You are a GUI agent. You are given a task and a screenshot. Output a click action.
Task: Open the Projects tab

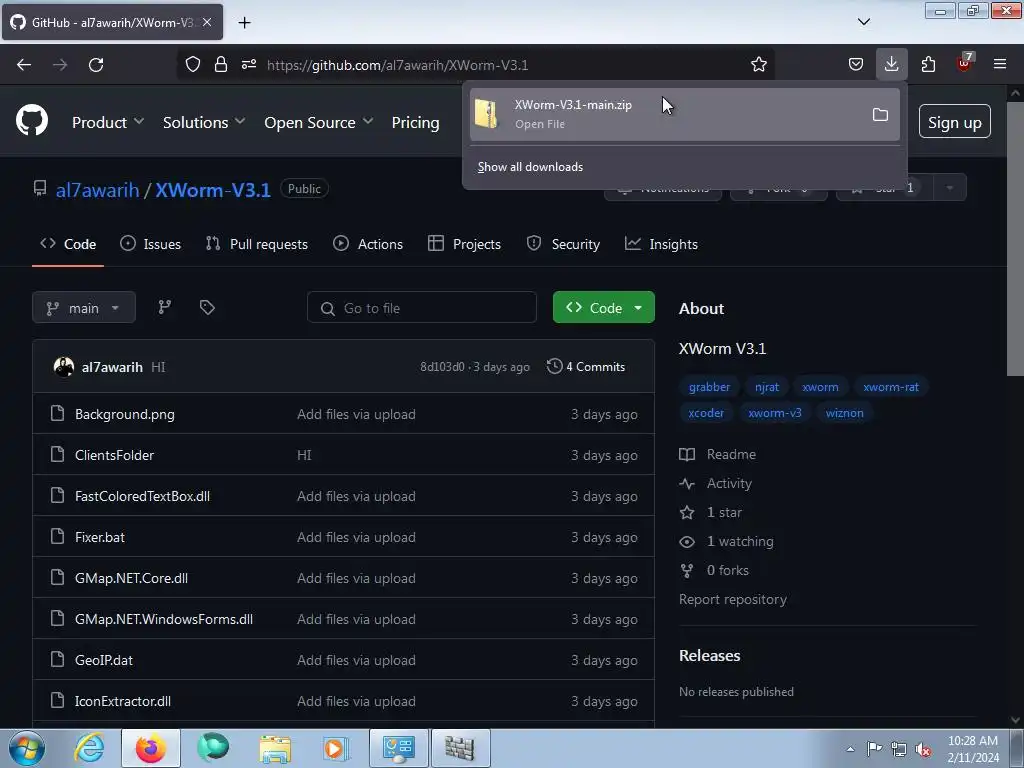(464, 244)
